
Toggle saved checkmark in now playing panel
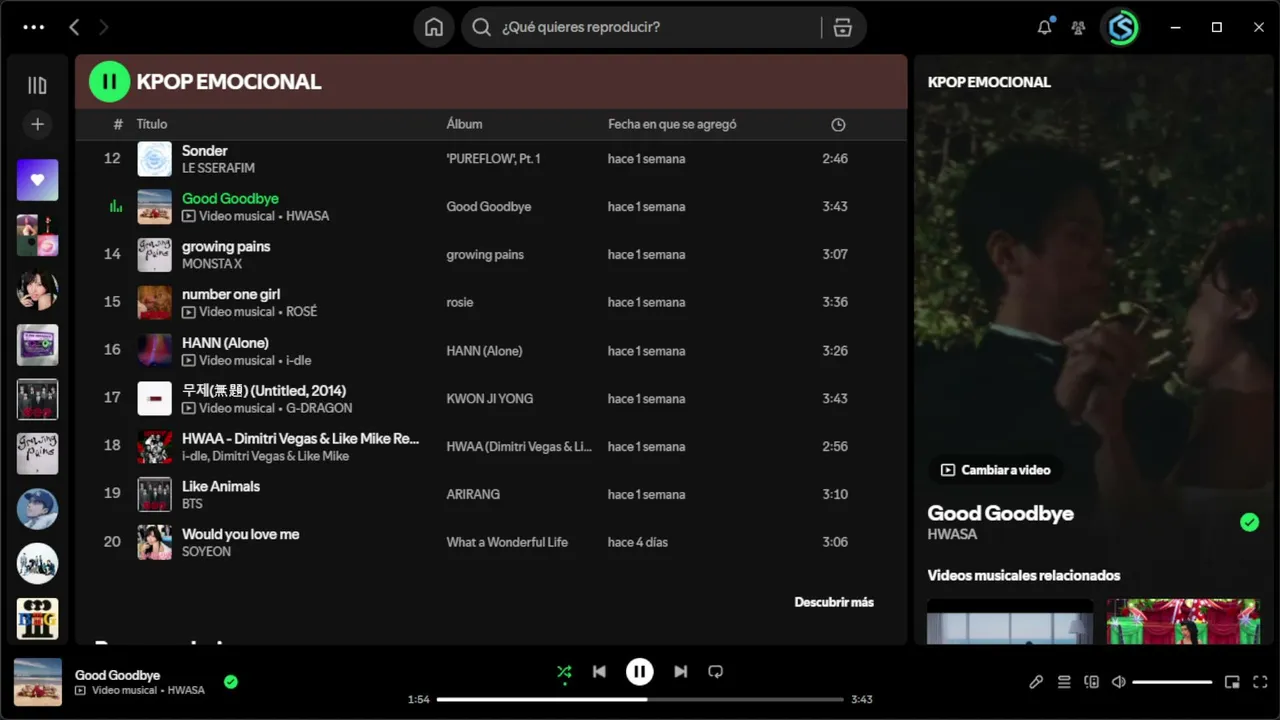pyautogui.click(x=1249, y=522)
